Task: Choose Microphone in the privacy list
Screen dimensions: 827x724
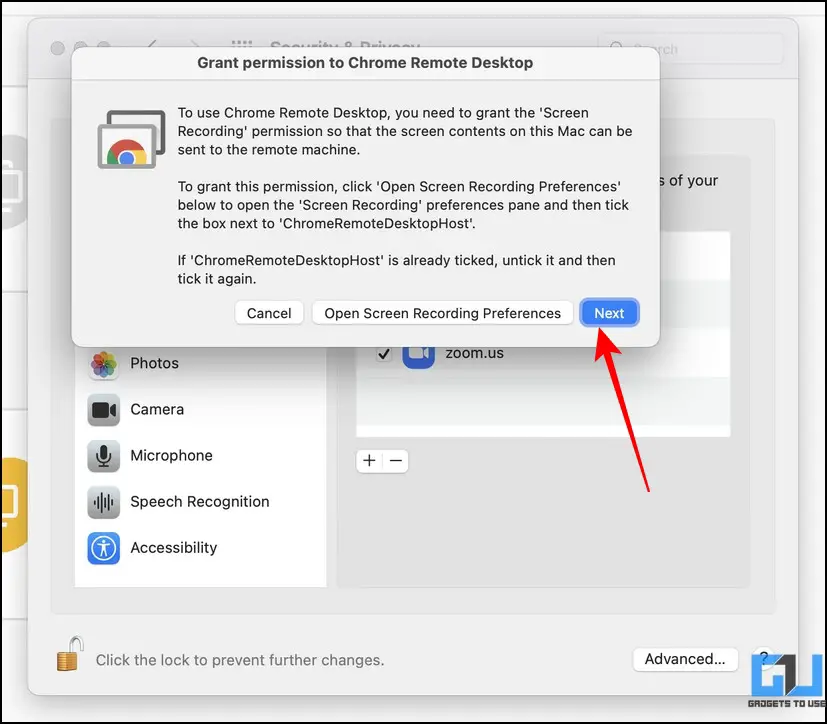Action: 200,456
